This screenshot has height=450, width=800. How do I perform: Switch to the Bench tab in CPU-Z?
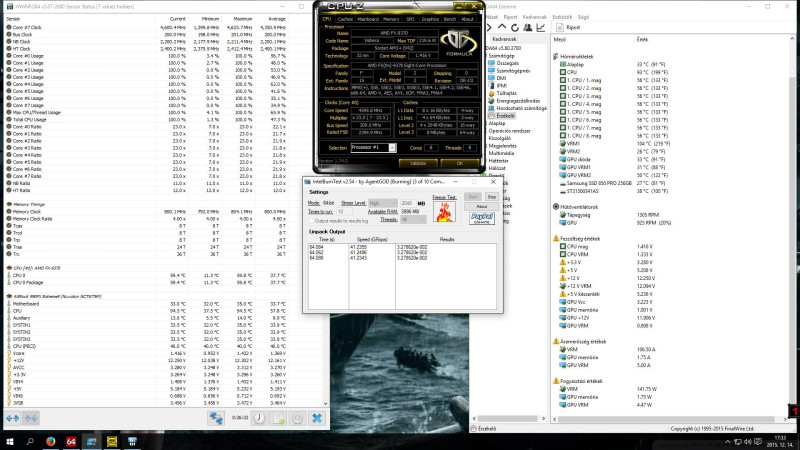pos(449,19)
